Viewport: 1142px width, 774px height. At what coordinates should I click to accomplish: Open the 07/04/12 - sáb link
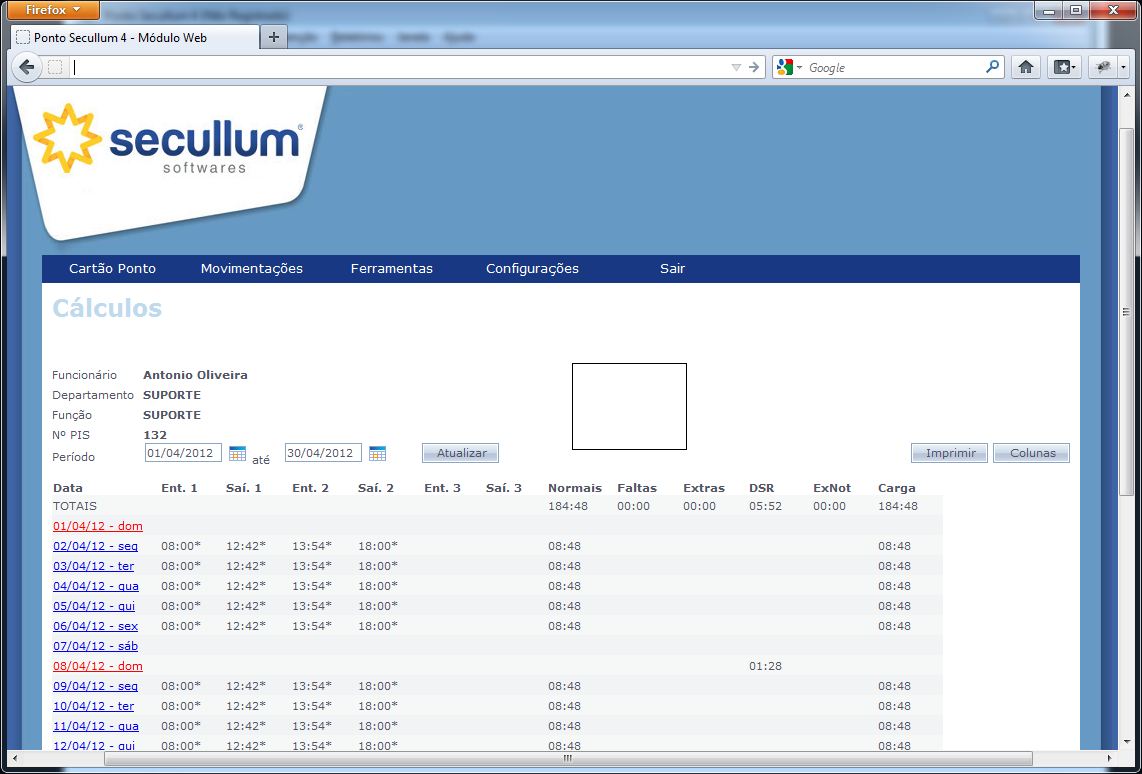pyautogui.click(x=95, y=646)
